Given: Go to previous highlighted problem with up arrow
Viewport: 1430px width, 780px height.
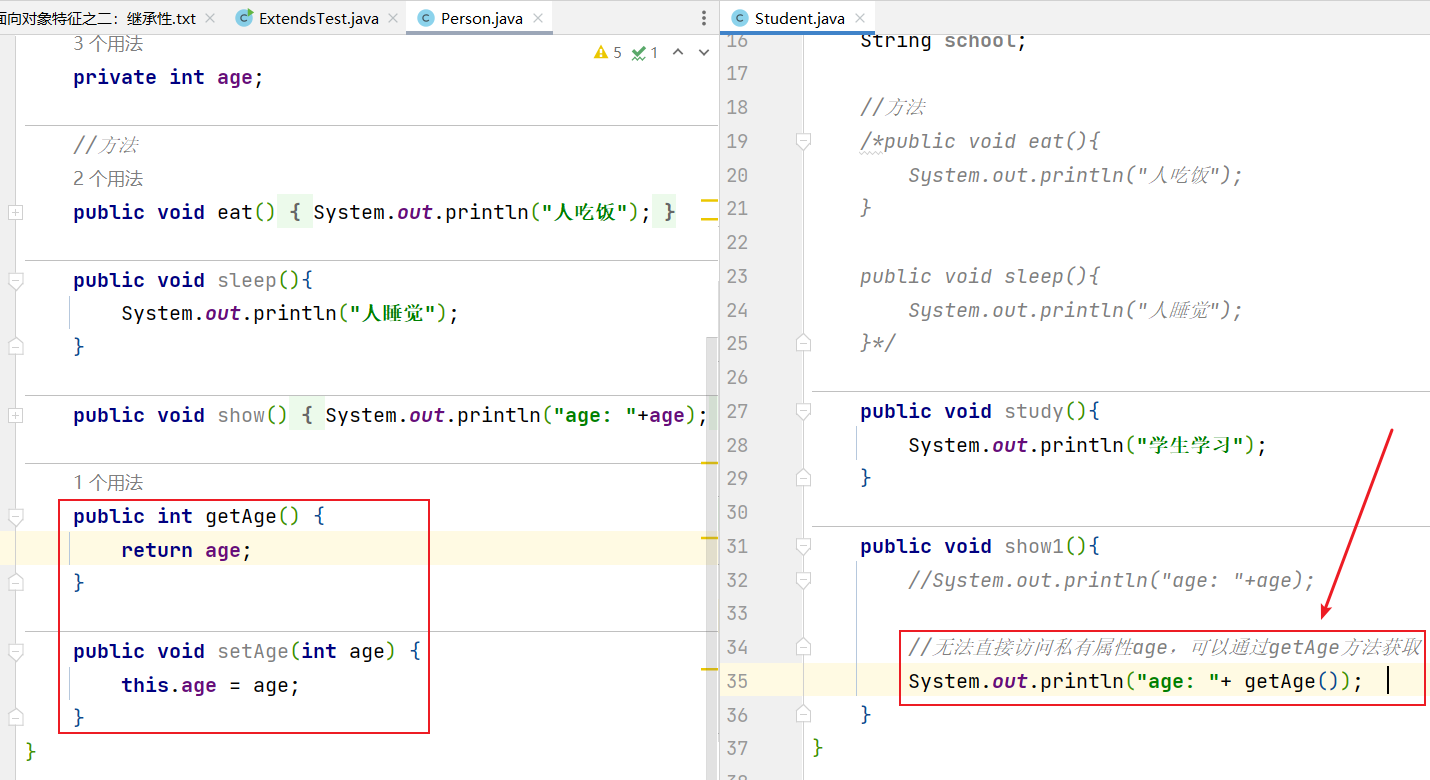Looking at the screenshot, I should click(678, 52).
